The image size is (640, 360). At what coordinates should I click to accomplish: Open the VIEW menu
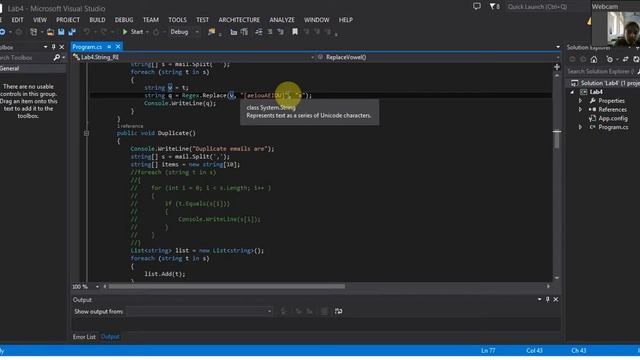click(x=40, y=20)
